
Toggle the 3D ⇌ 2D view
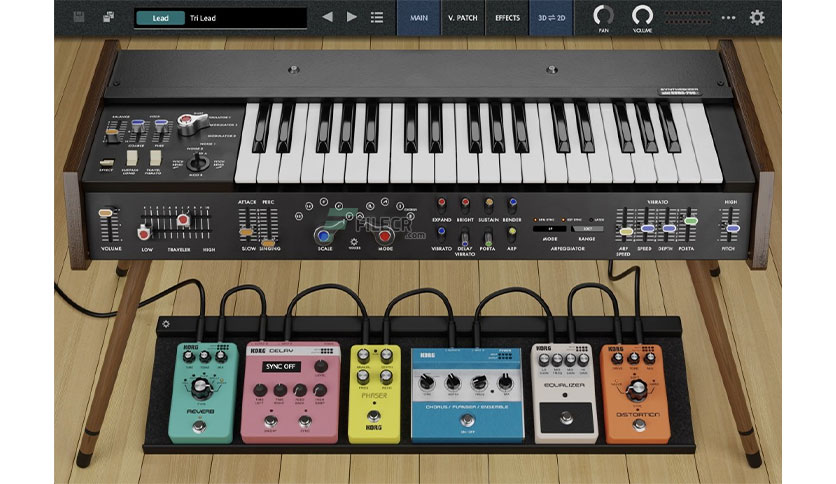click(x=551, y=18)
